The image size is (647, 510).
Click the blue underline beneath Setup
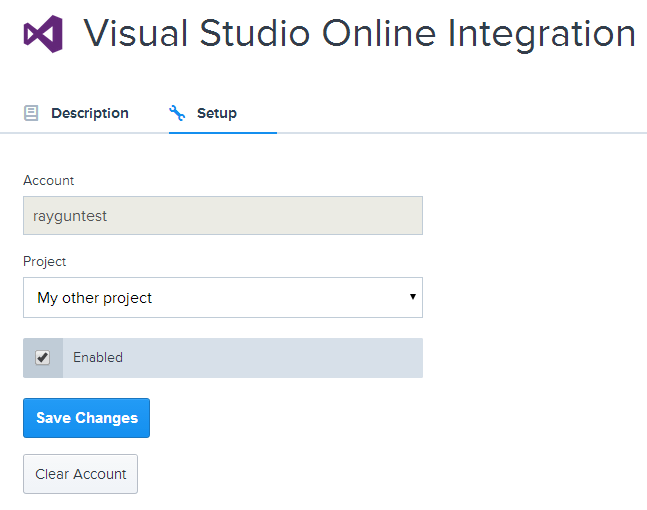(x=223, y=133)
